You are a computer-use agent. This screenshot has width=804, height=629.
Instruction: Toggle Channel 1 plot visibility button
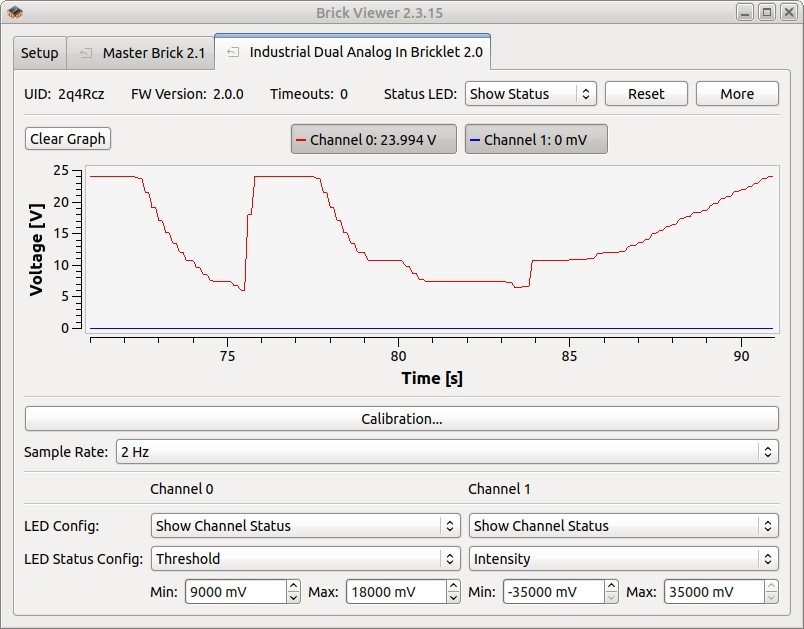click(536, 139)
